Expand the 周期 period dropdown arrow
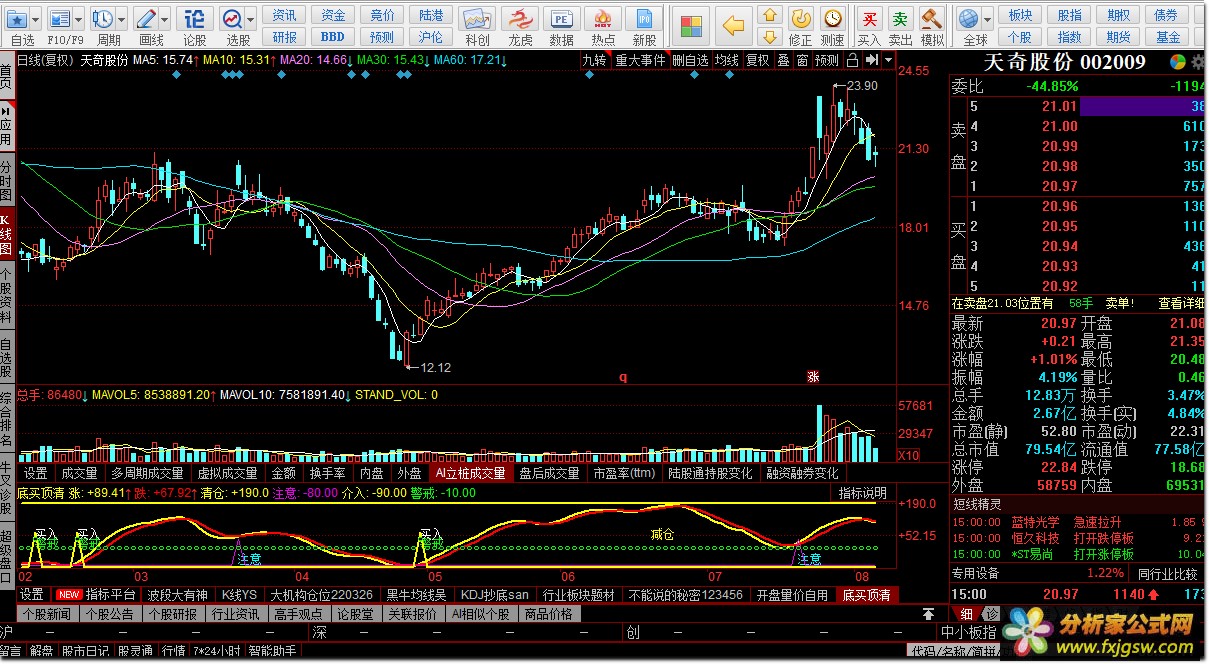The height and width of the screenshot is (664, 1210). pyautogui.click(x=121, y=18)
